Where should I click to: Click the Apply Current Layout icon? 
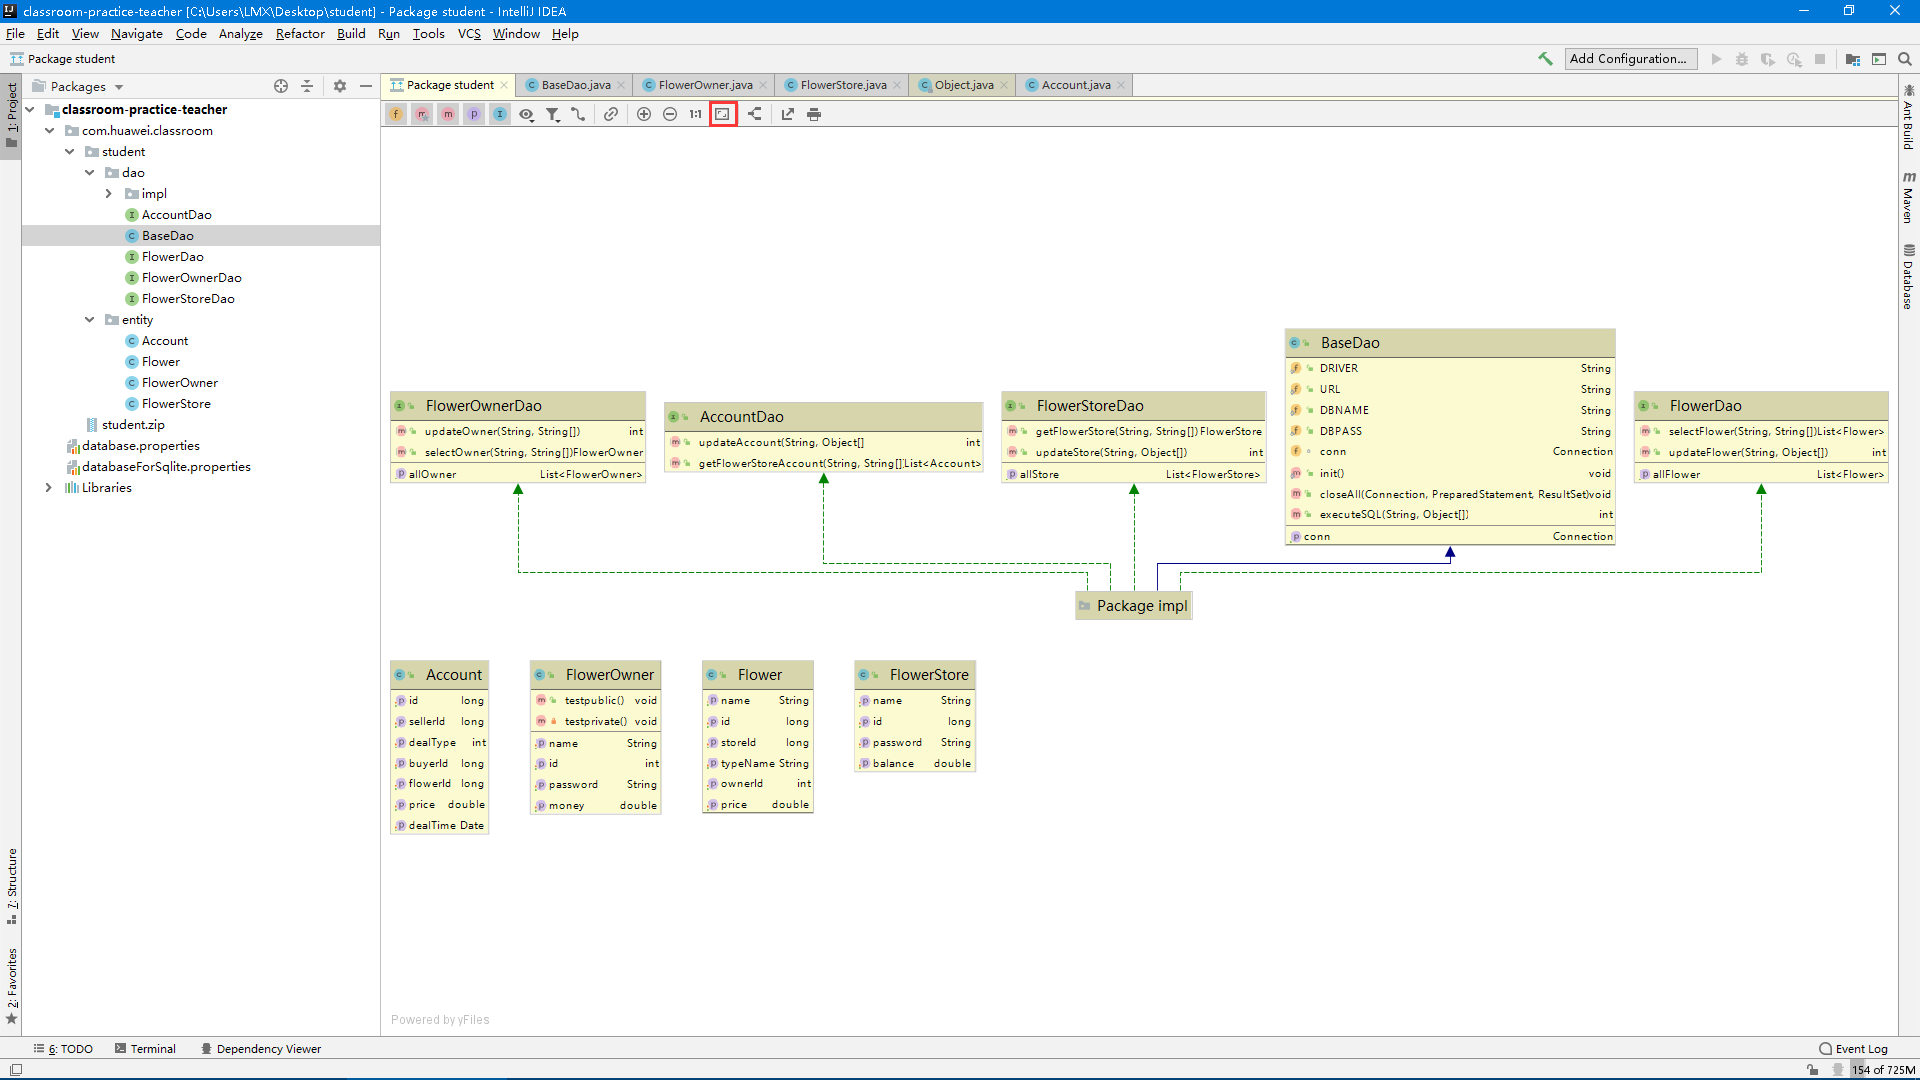[755, 114]
